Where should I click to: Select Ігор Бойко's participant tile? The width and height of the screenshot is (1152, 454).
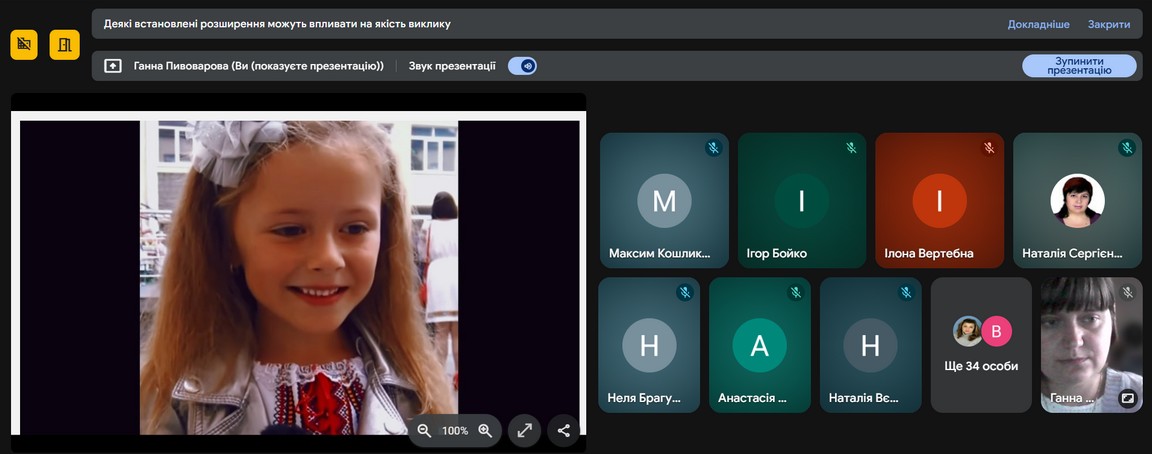801,200
